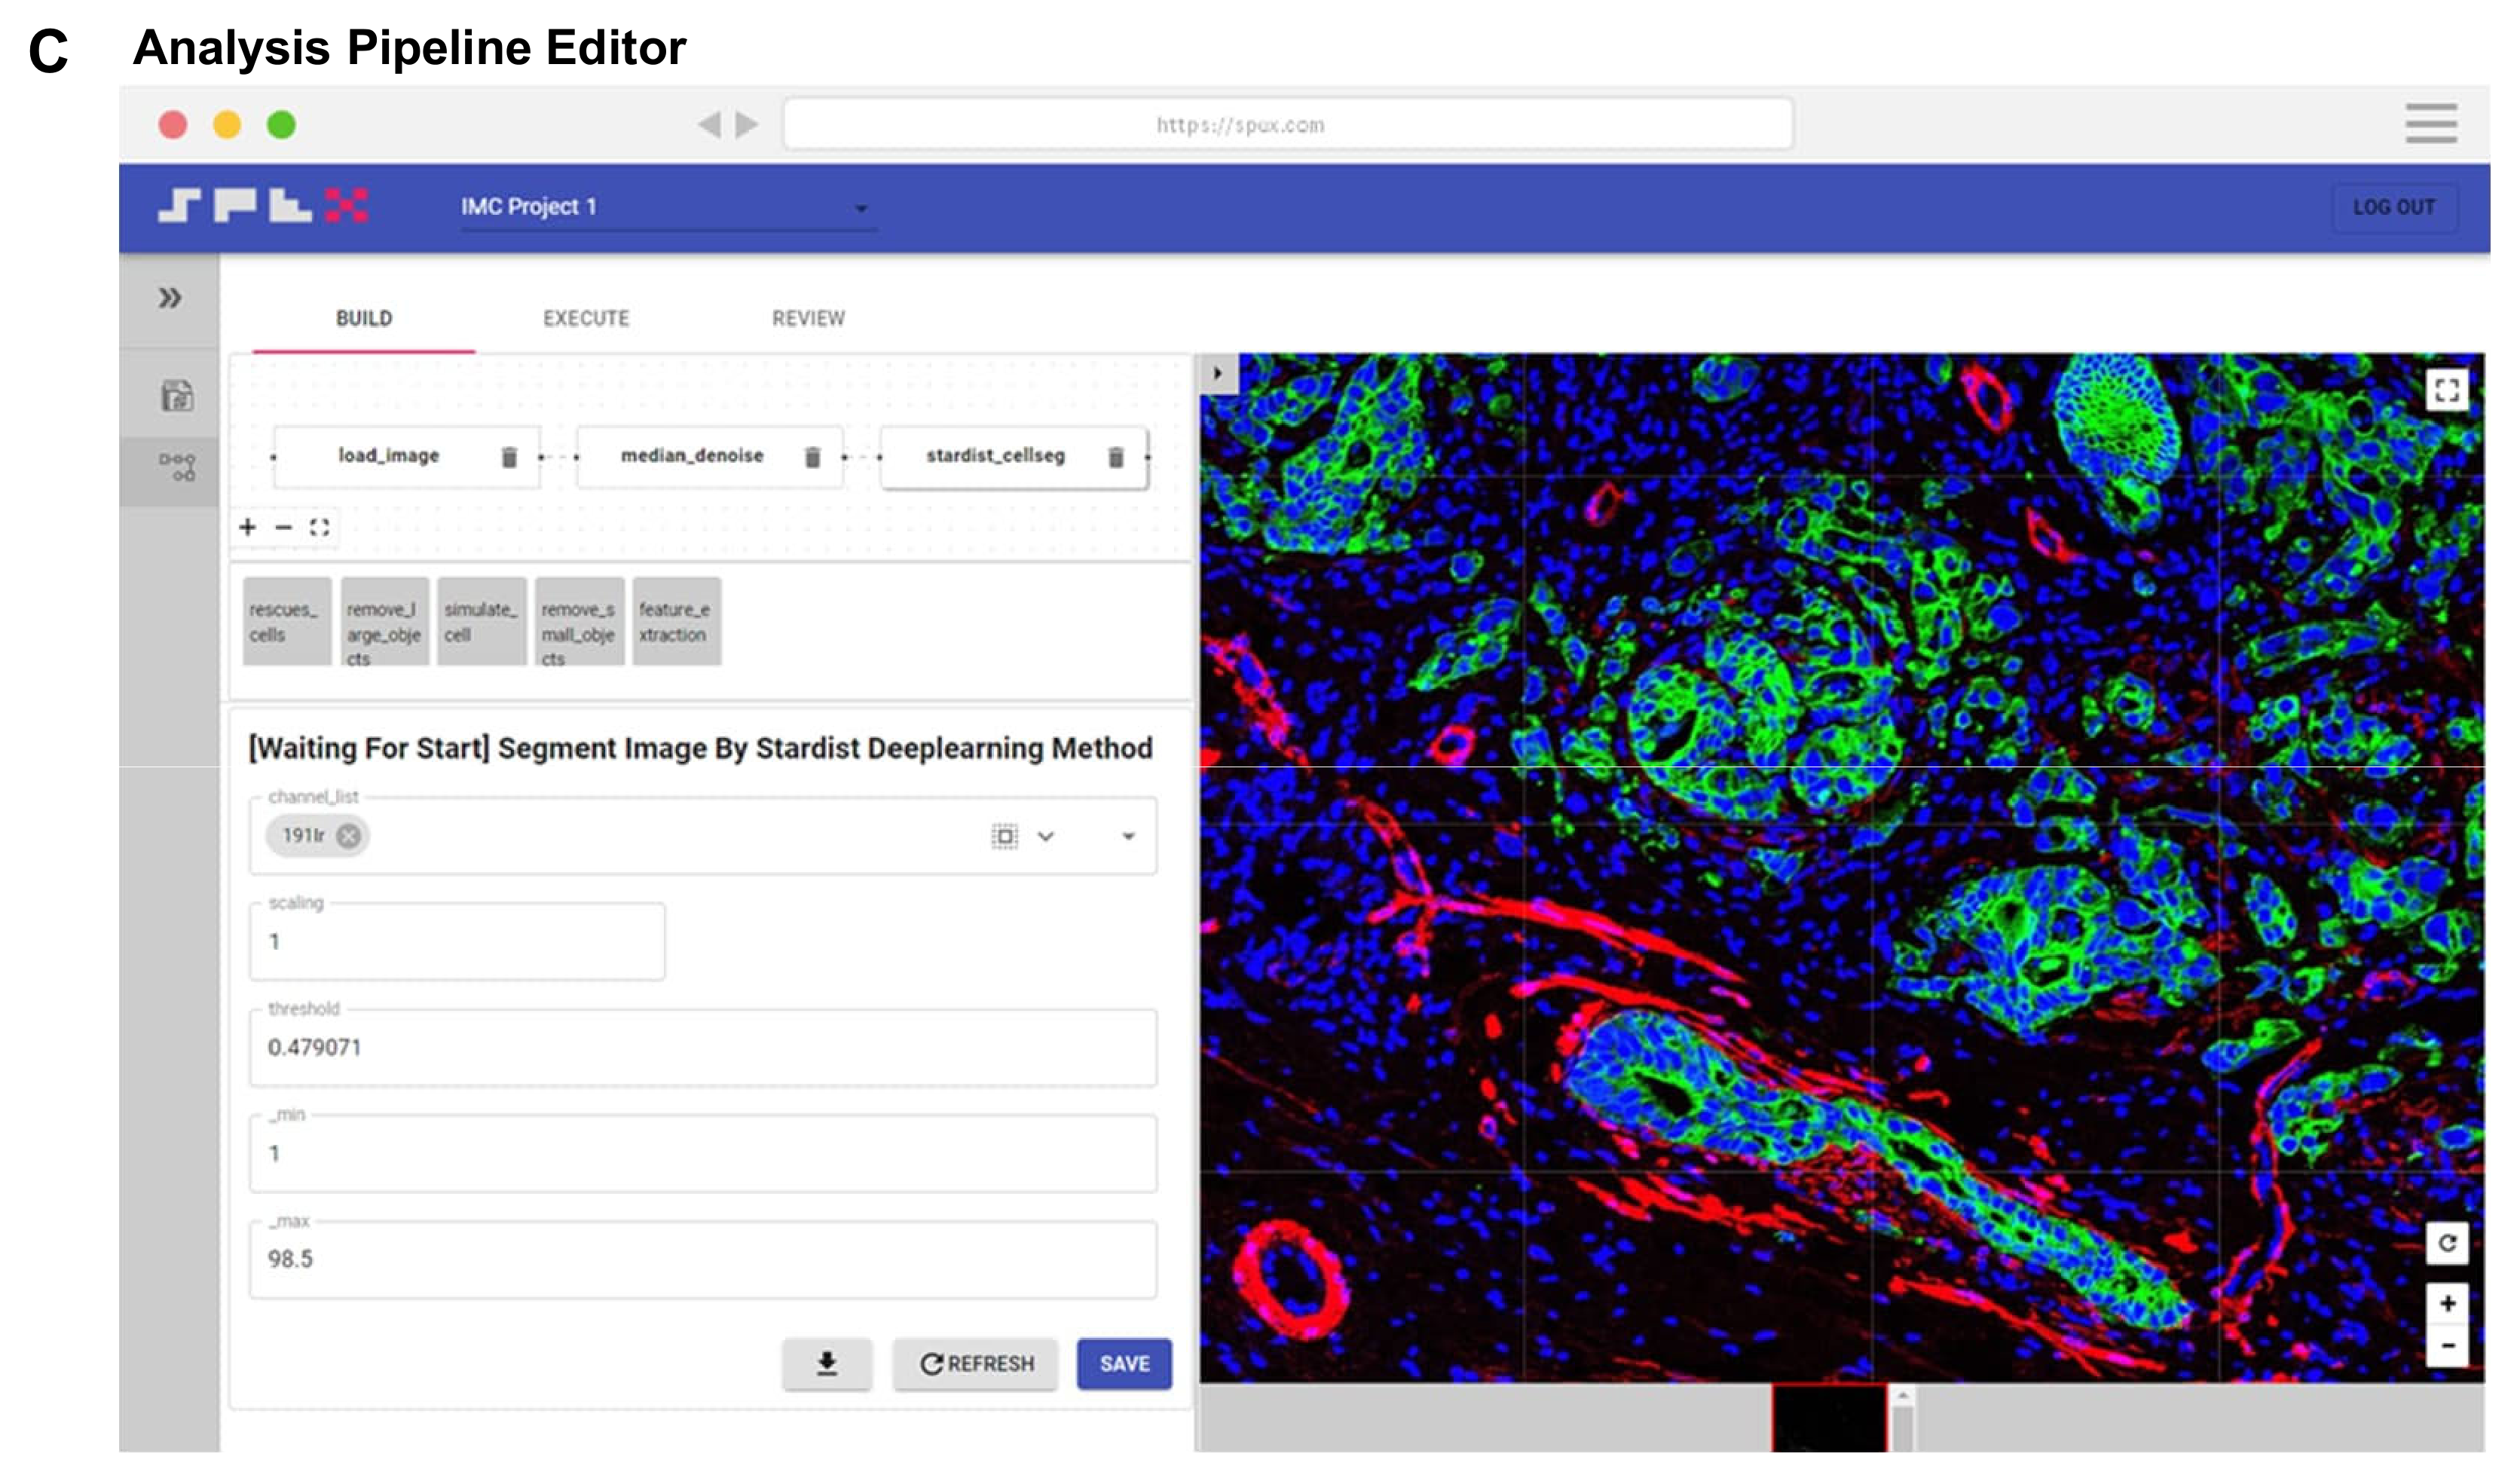Switch to the REVIEW tab
The width and height of the screenshot is (2520, 1472).
coord(808,318)
